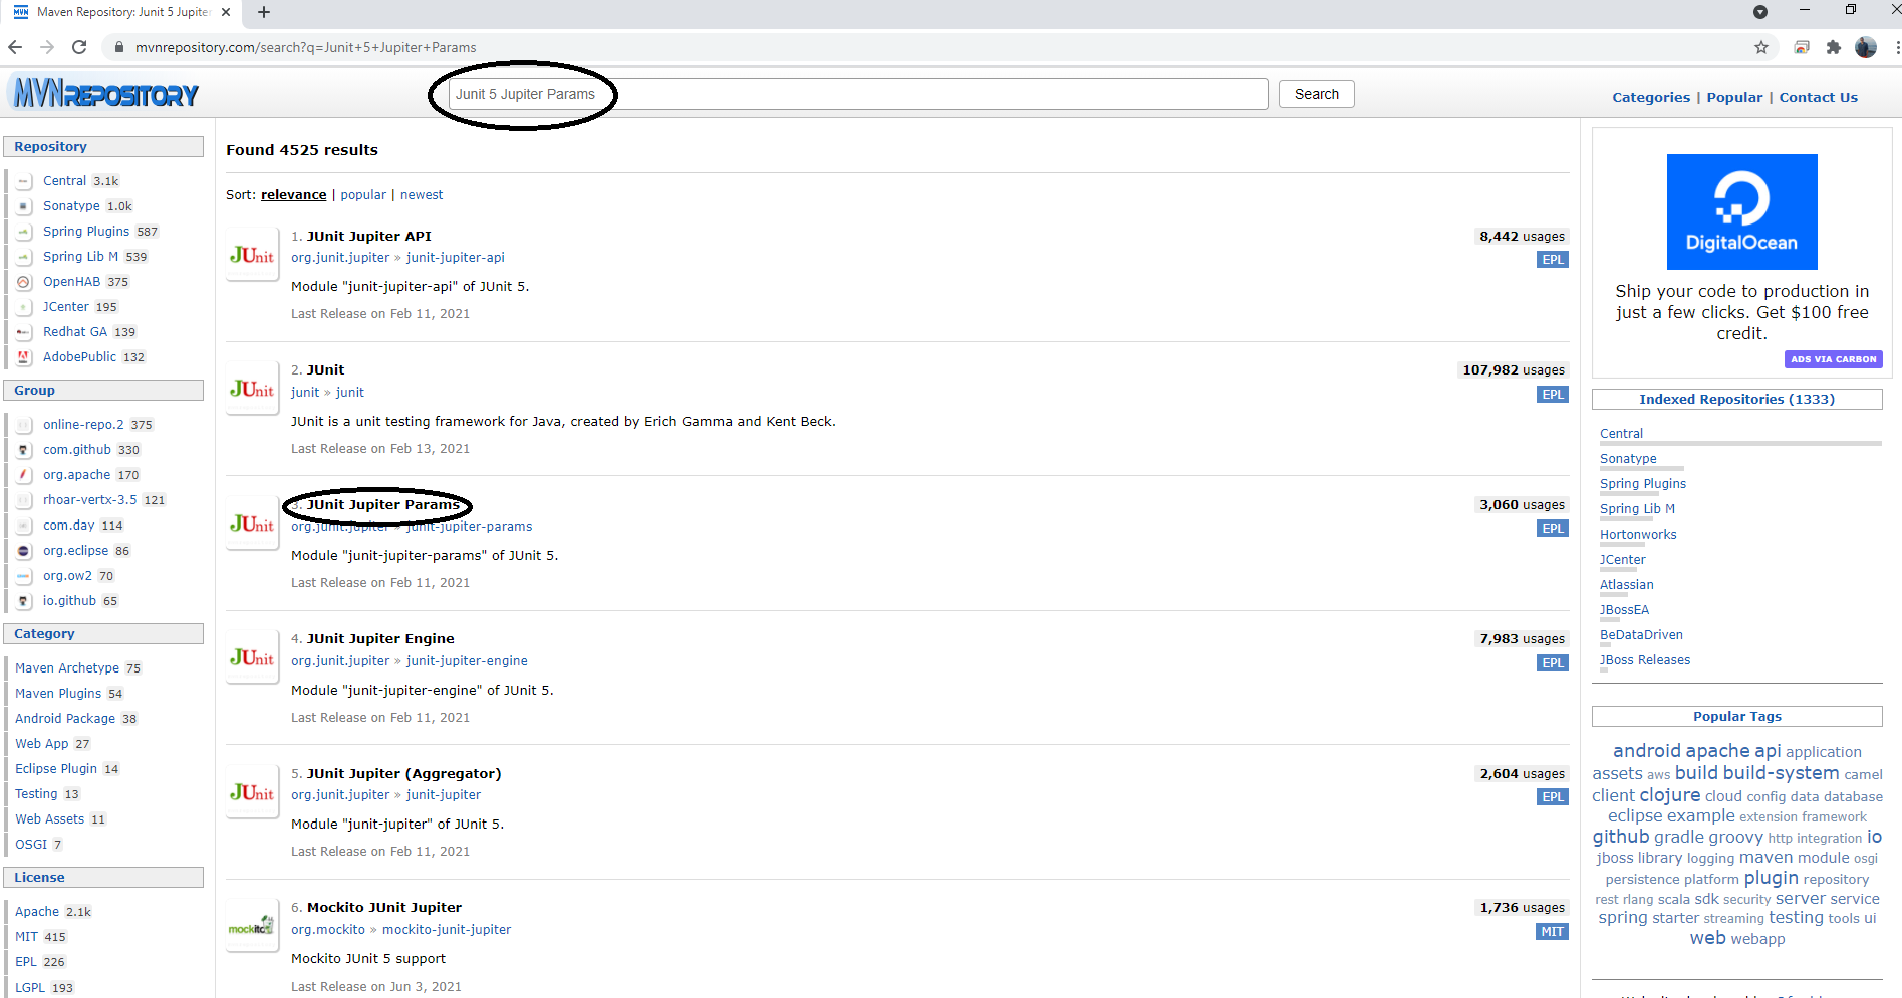Image resolution: width=1902 pixels, height=998 pixels.
Task: Open JUnit Jupiter (Aggregator) result title
Action: pyautogui.click(x=404, y=773)
